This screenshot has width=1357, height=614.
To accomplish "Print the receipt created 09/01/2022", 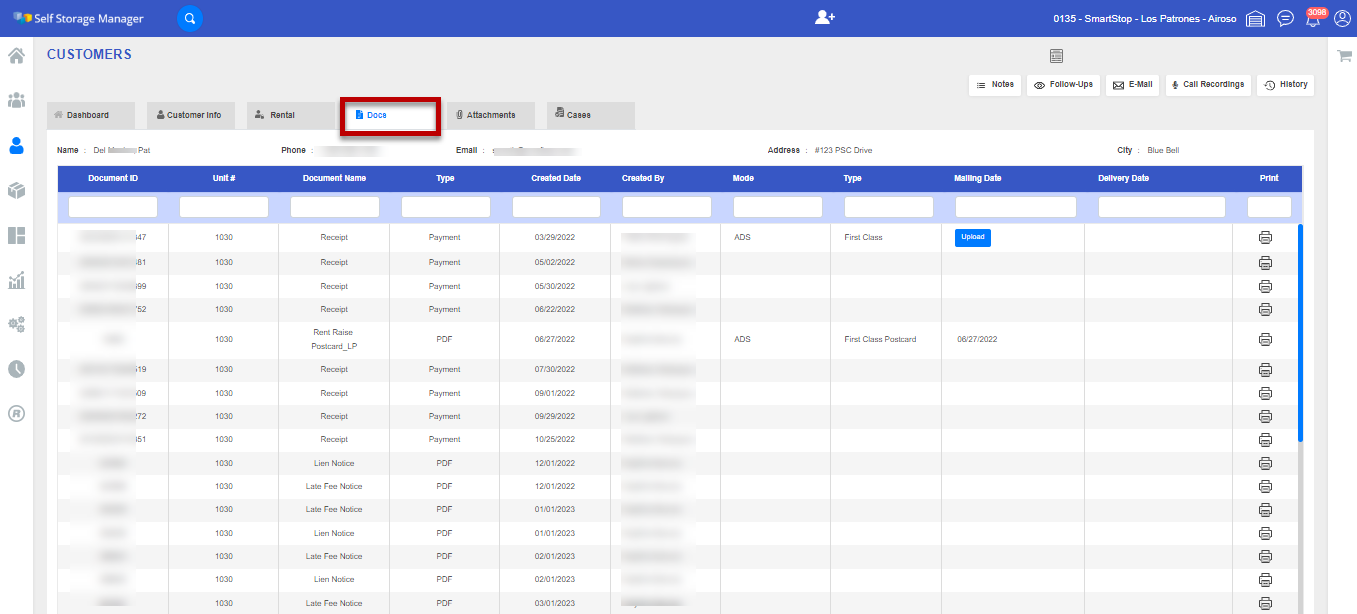I will (1265, 393).
